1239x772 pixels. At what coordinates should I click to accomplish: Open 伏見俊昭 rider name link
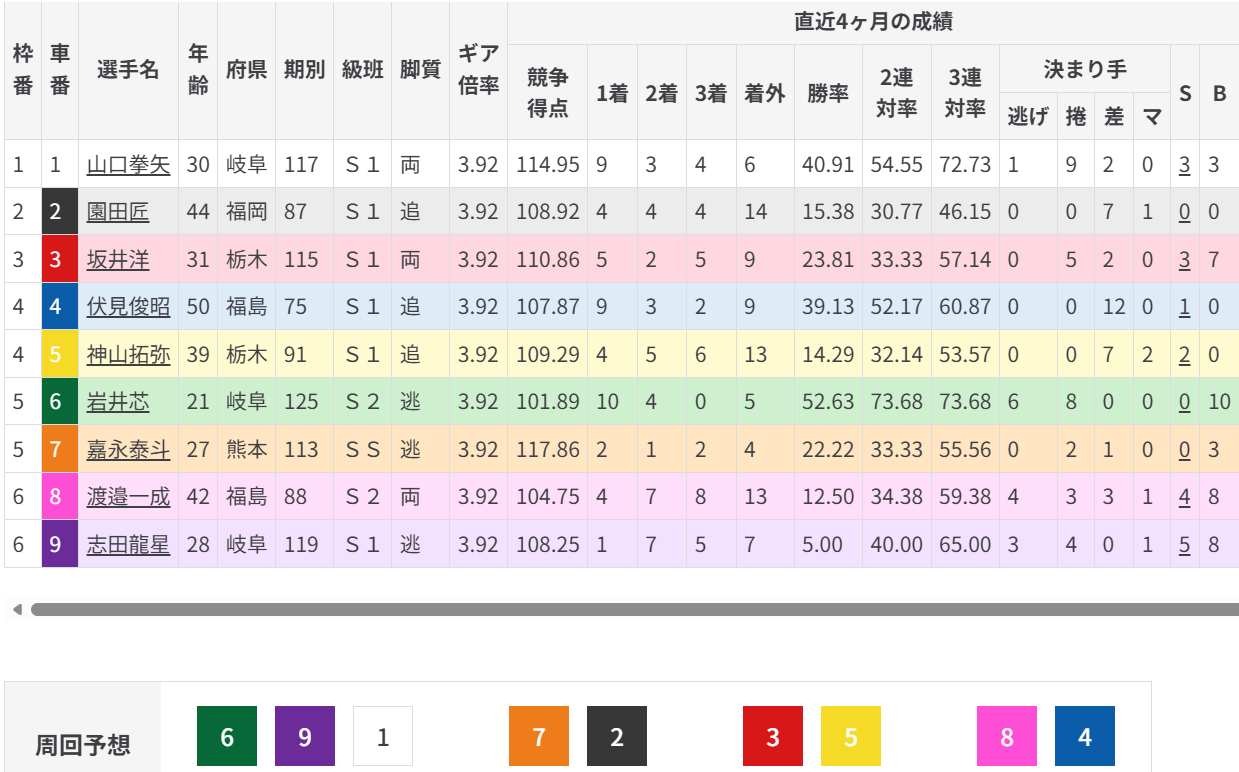[x=128, y=307]
